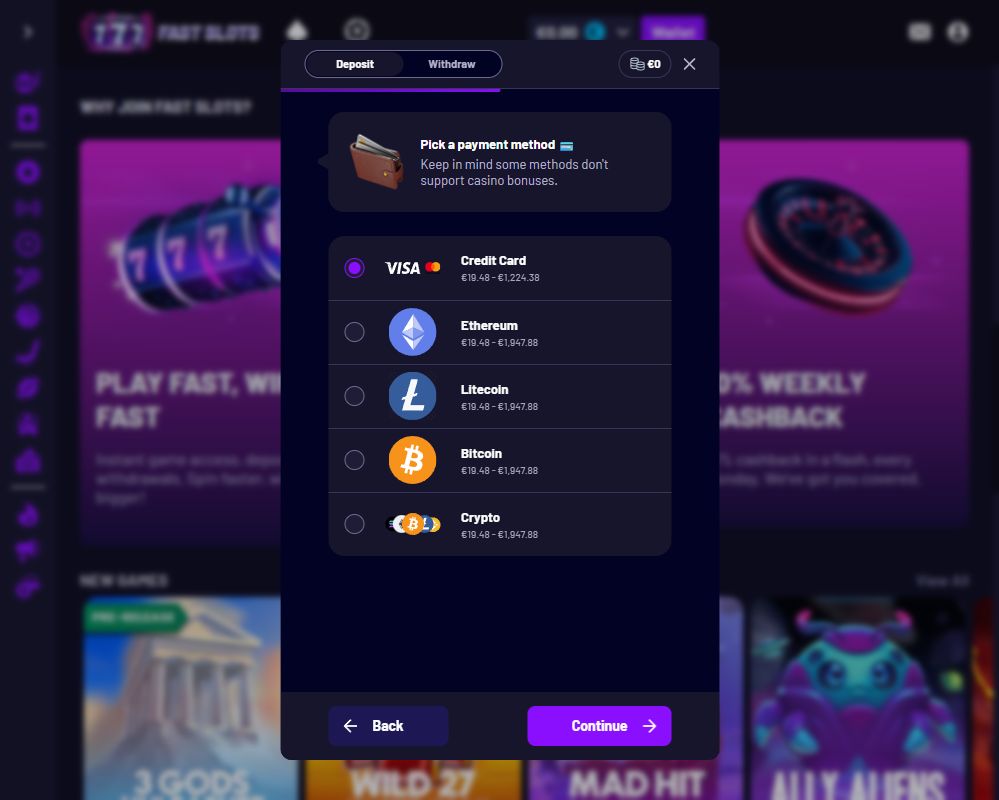999x800 pixels.
Task: Close the deposit dialog with X
Action: [689, 64]
